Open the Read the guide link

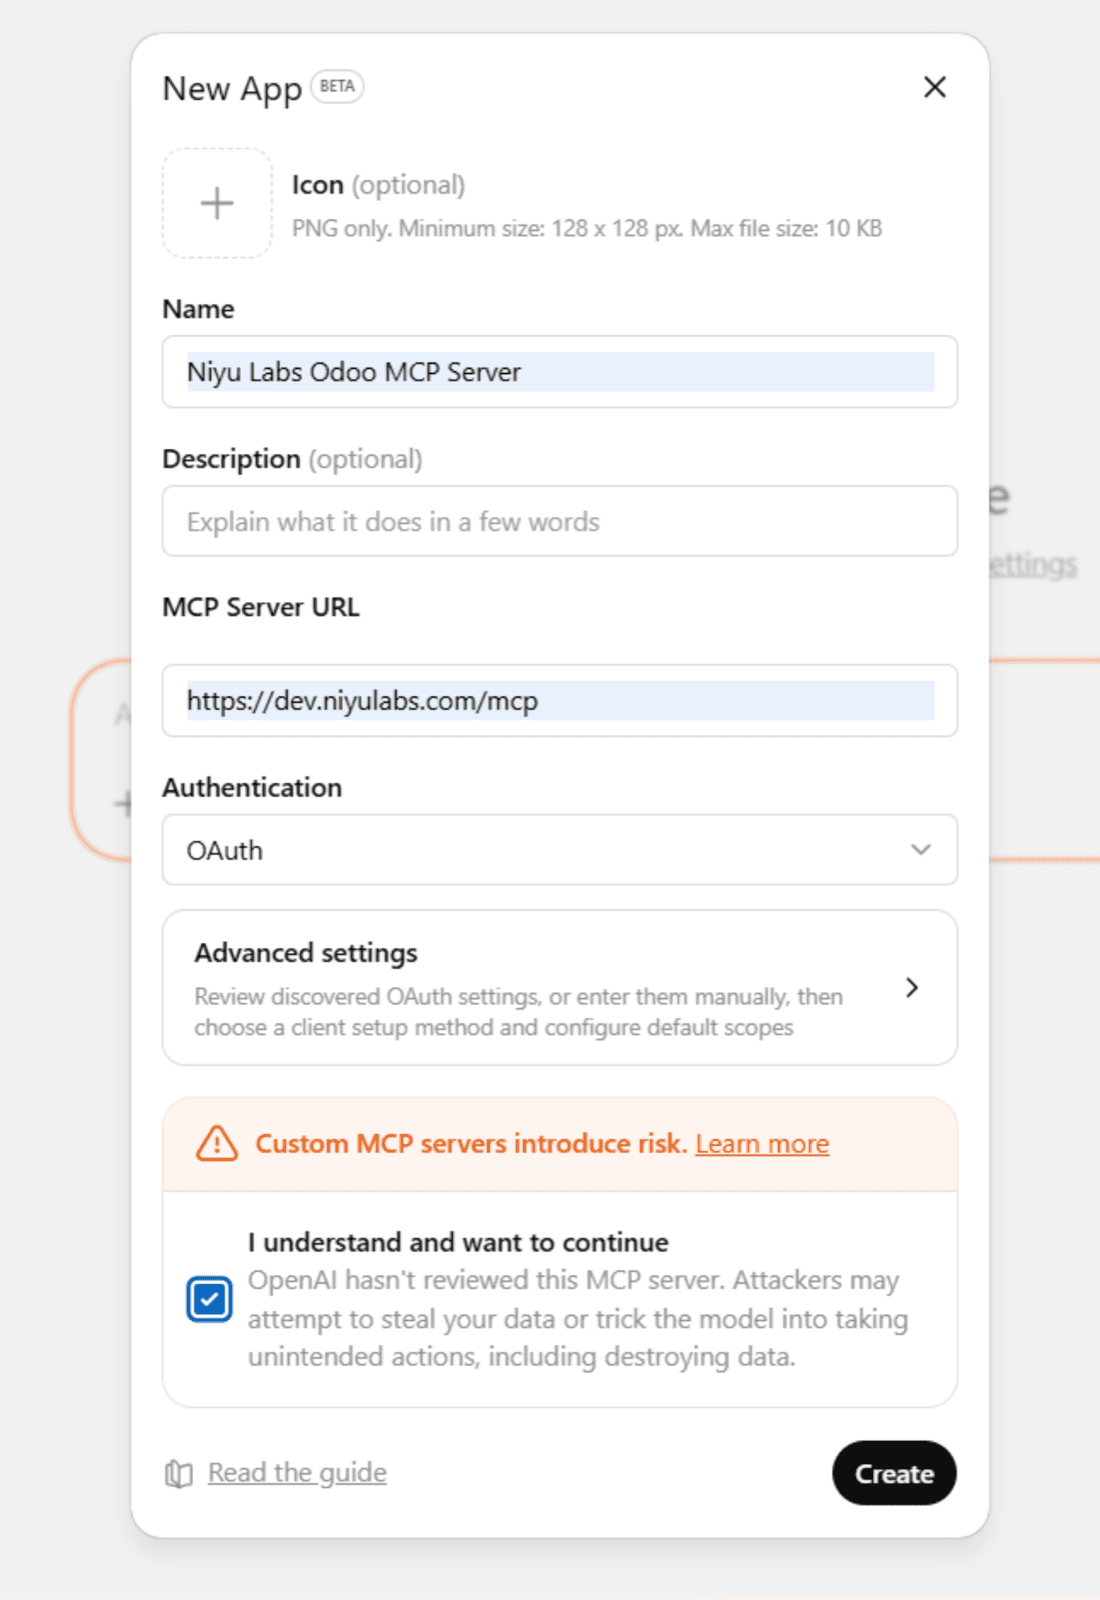pos(297,1472)
